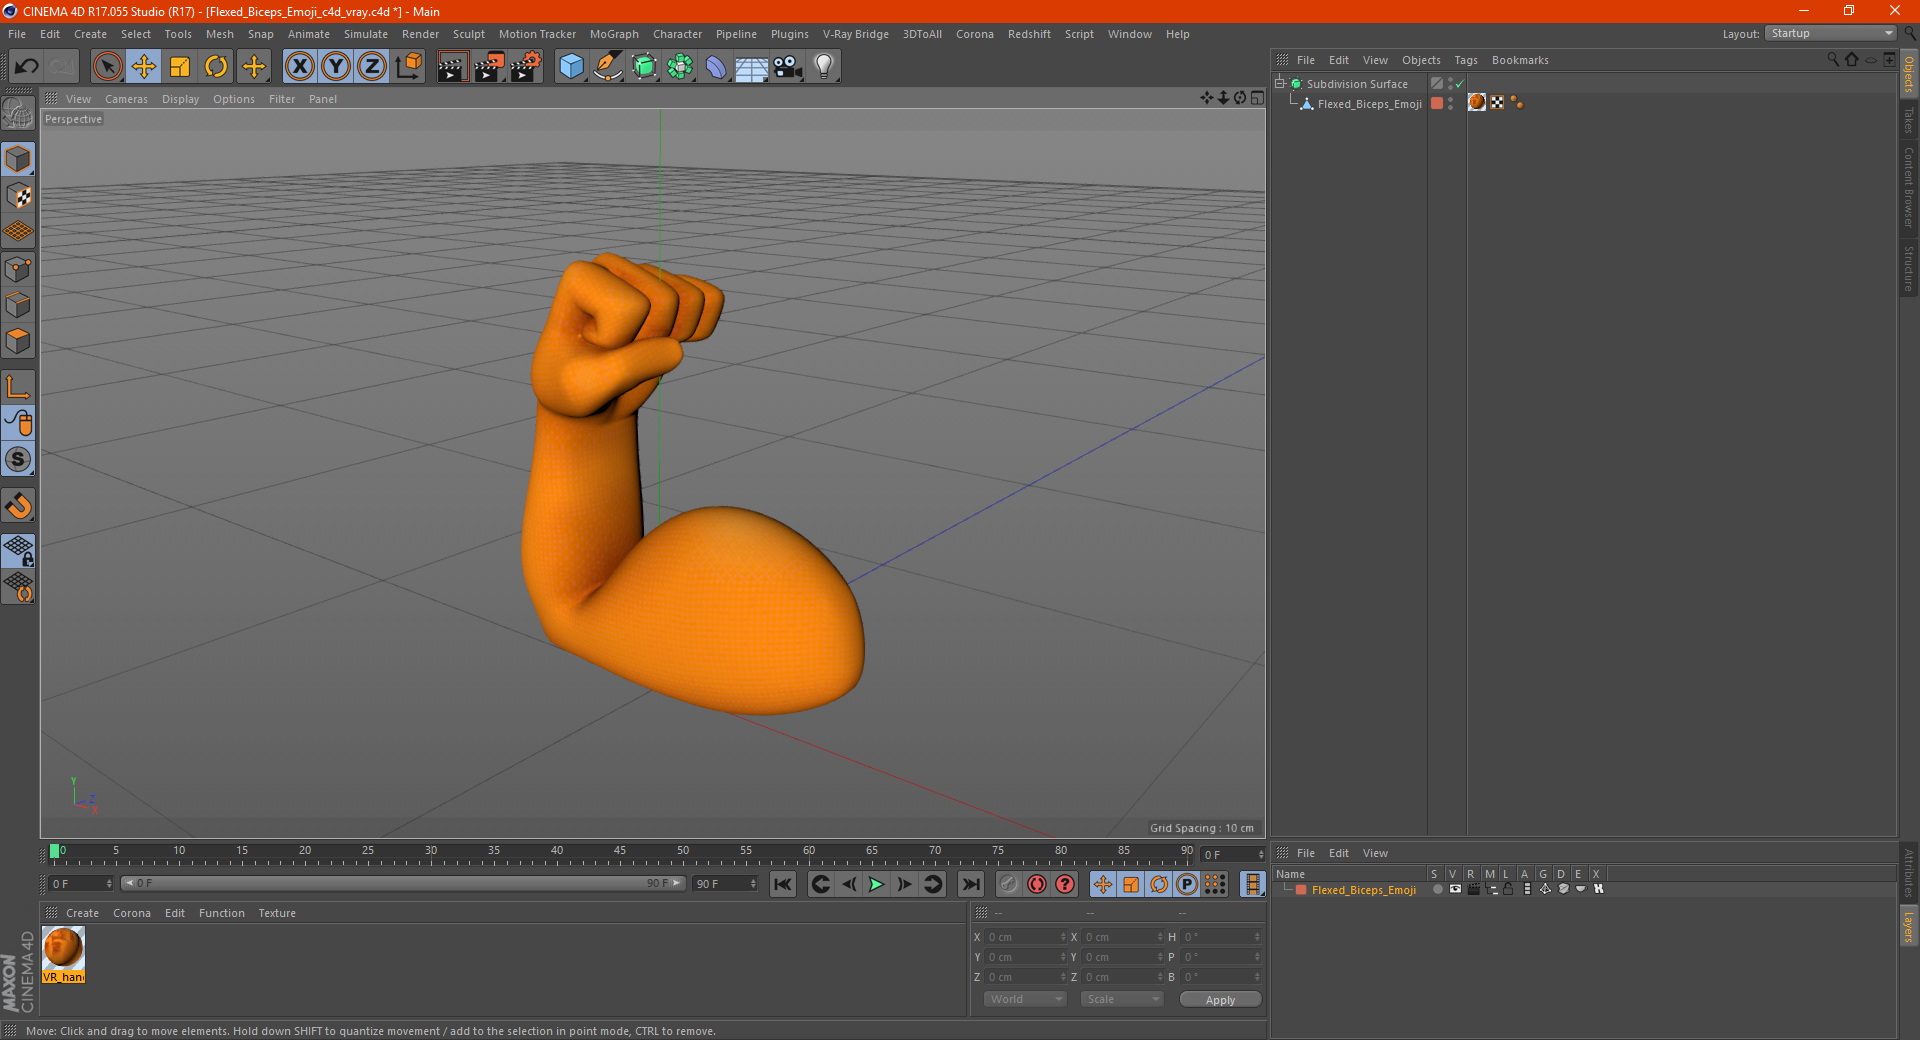
Task: Click the timeline range slider bar
Action: pos(403,883)
